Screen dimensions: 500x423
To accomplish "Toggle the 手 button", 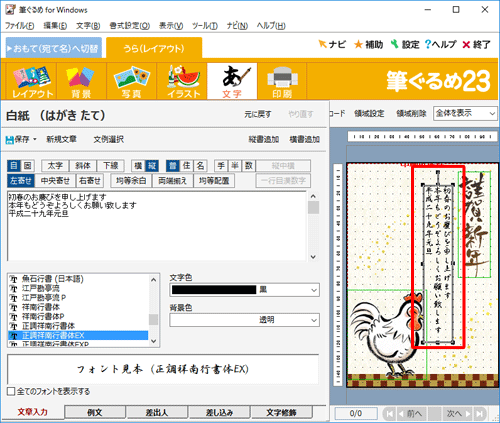I will click(x=221, y=166).
